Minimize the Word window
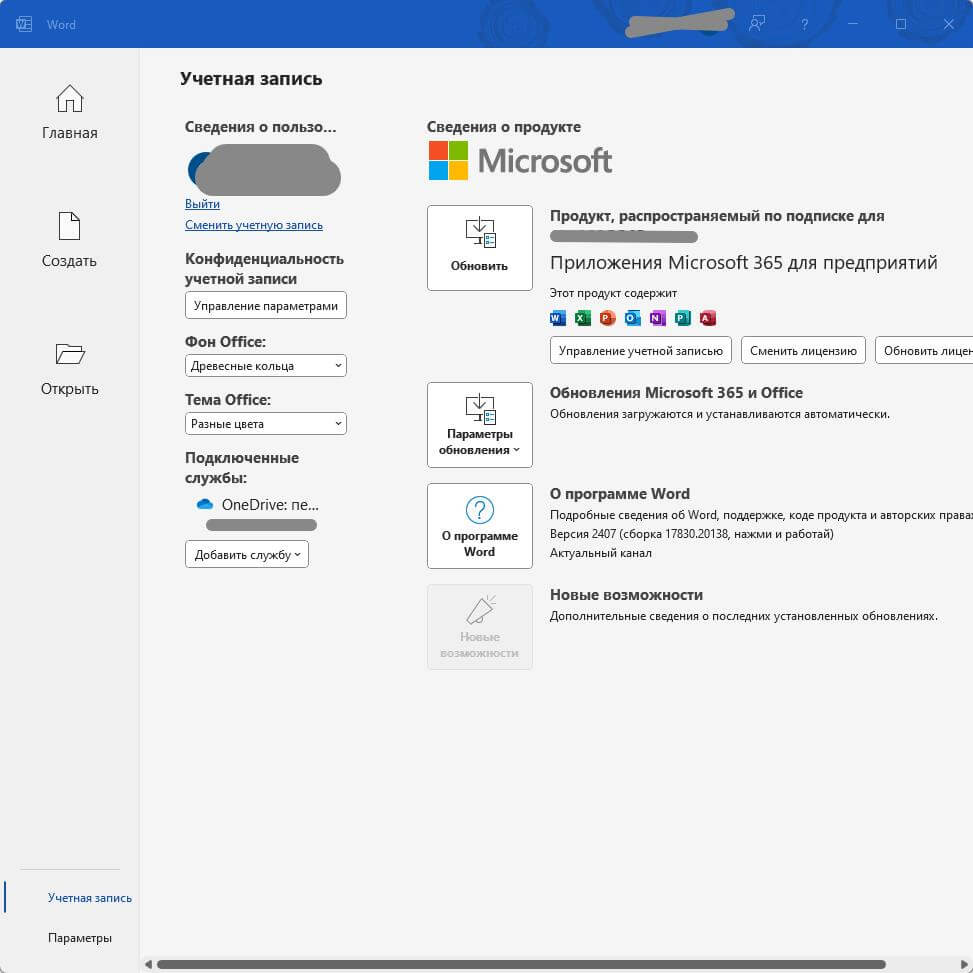 (853, 24)
